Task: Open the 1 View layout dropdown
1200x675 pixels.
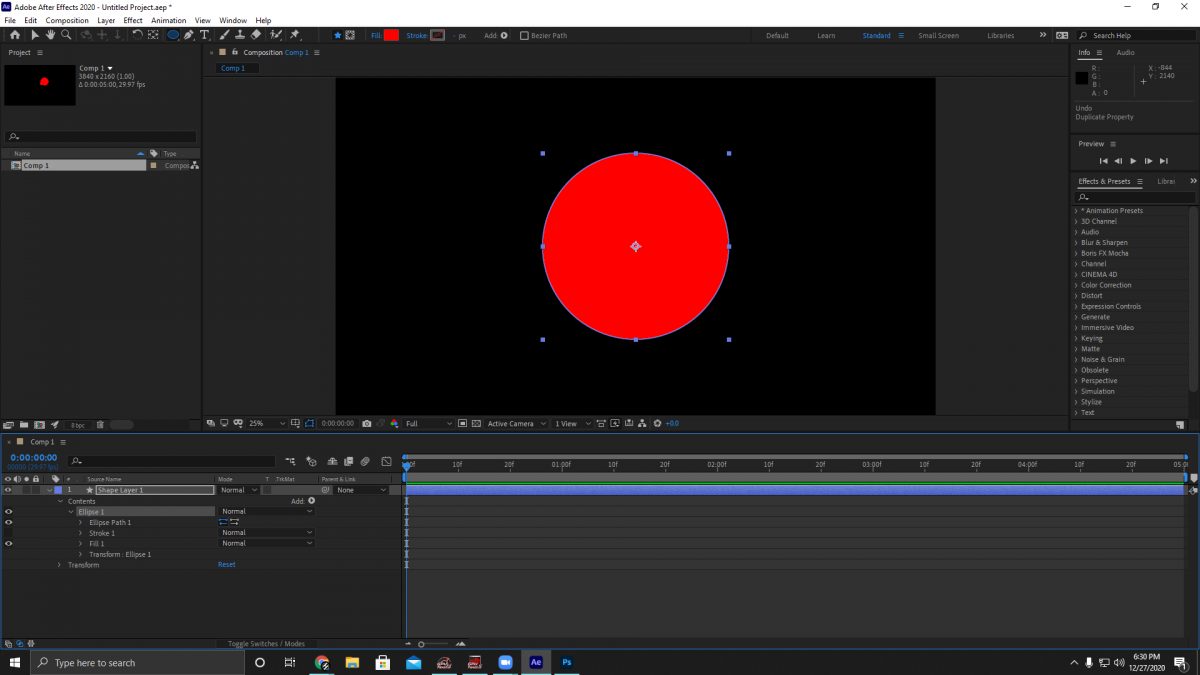Action: pyautogui.click(x=573, y=423)
